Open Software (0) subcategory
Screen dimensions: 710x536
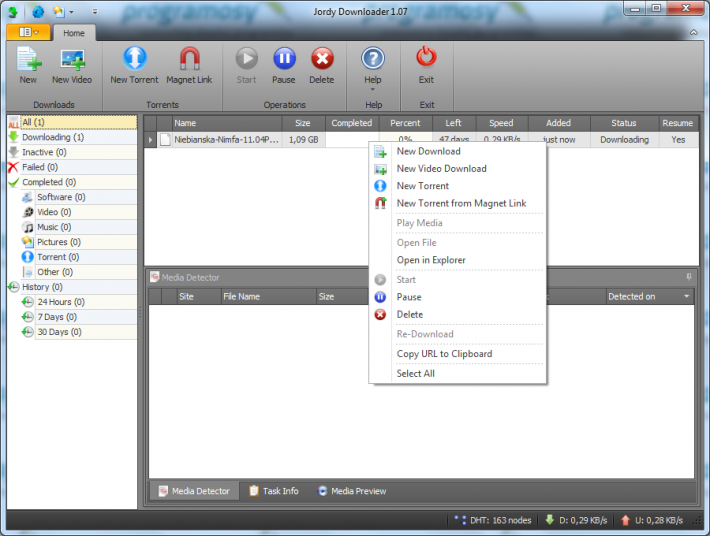coord(79,197)
